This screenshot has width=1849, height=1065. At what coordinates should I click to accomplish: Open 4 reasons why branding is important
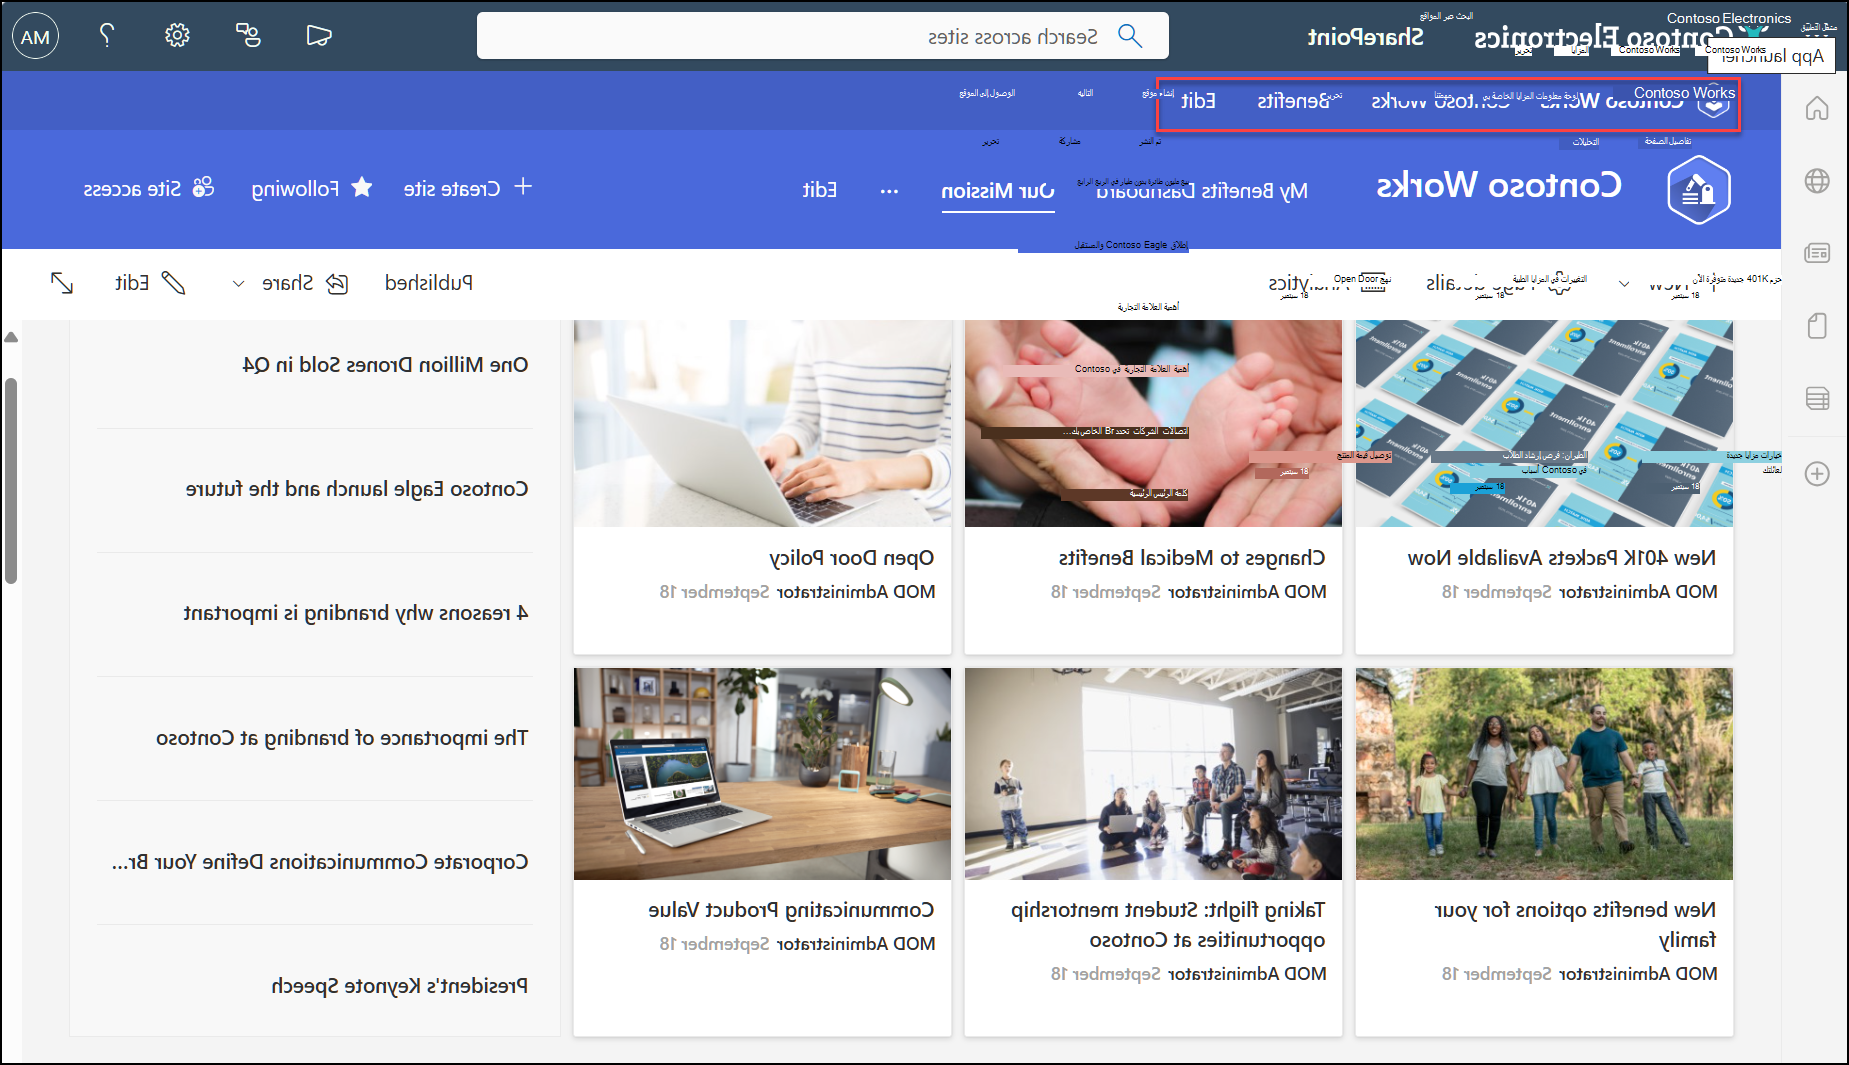pyautogui.click(x=356, y=614)
